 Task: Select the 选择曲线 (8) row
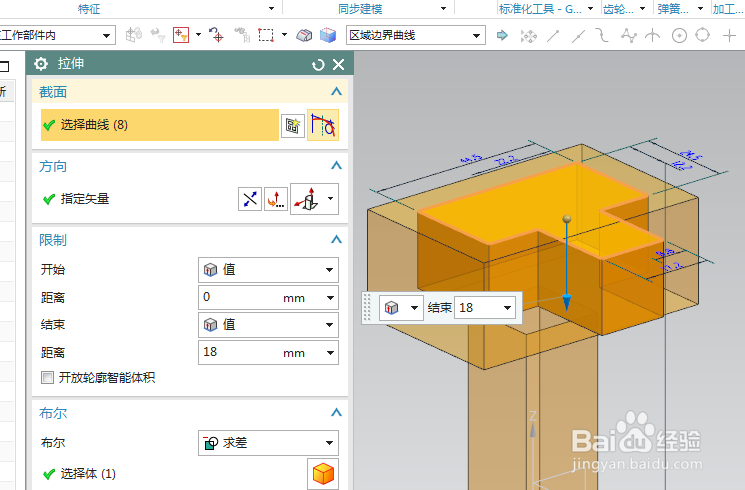pos(160,125)
